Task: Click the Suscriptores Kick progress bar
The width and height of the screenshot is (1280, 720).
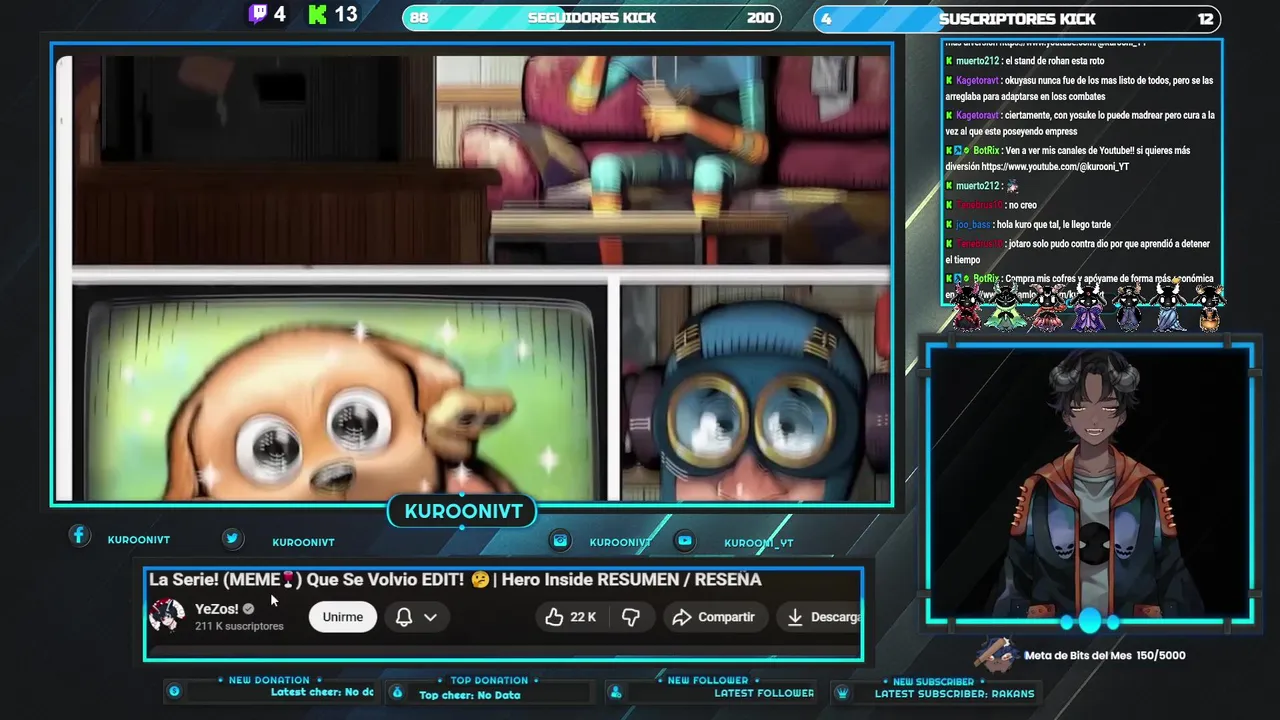Action: point(1017,19)
